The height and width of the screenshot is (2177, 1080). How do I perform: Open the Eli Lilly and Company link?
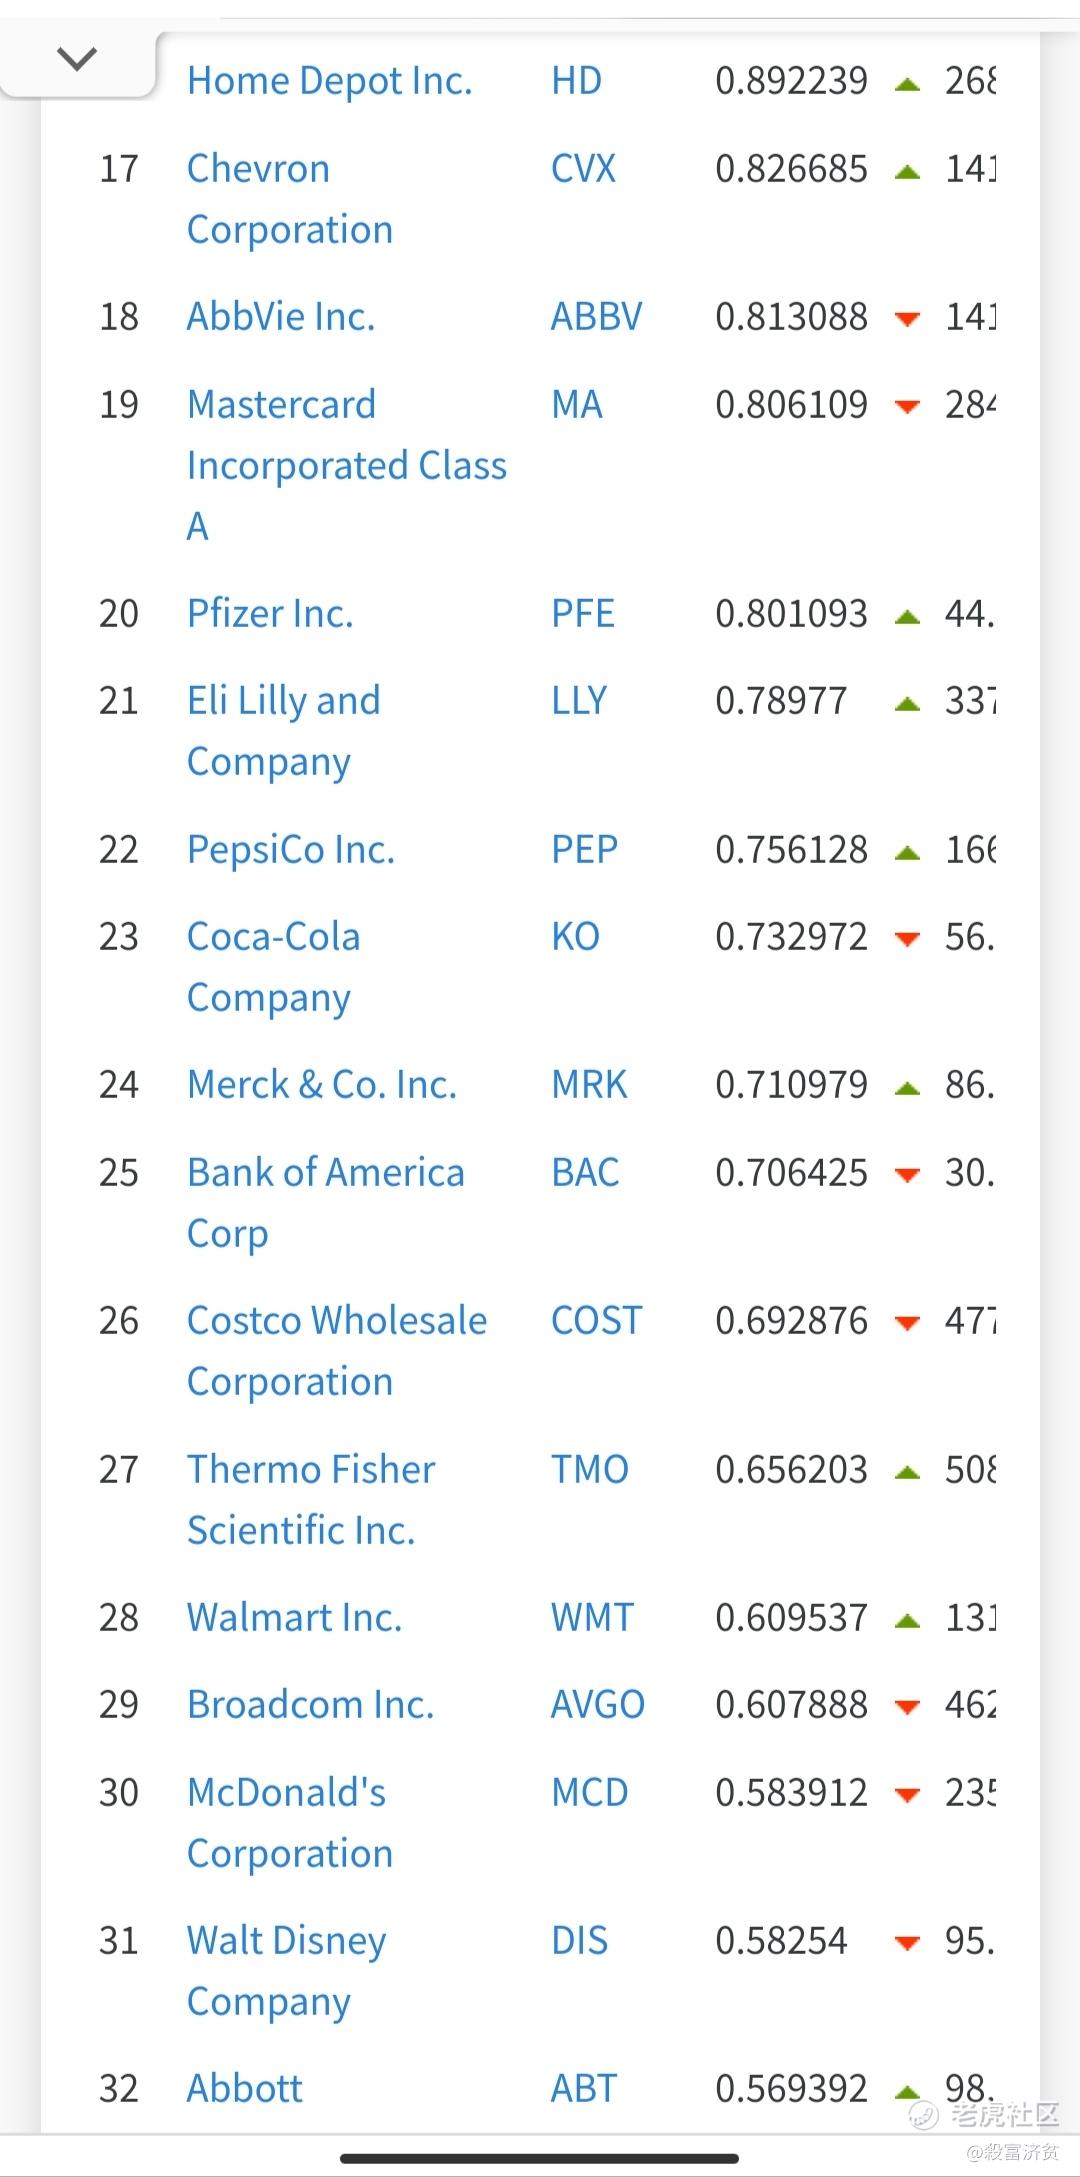tap(283, 731)
